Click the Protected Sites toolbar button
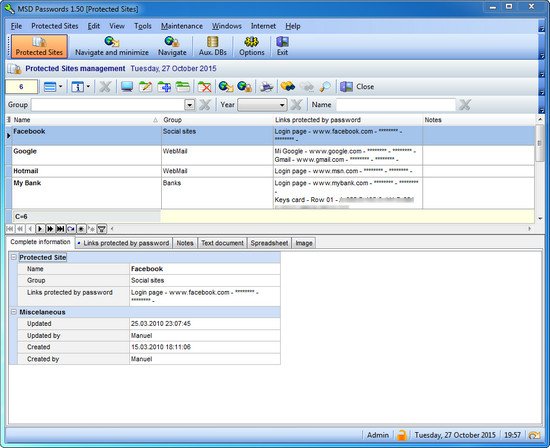 click(39, 46)
